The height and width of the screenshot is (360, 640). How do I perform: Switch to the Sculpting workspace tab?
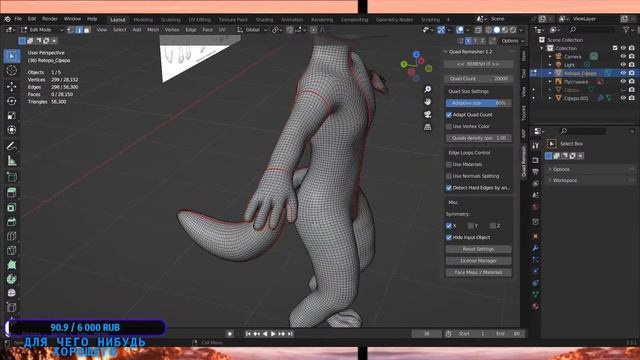[x=171, y=20]
